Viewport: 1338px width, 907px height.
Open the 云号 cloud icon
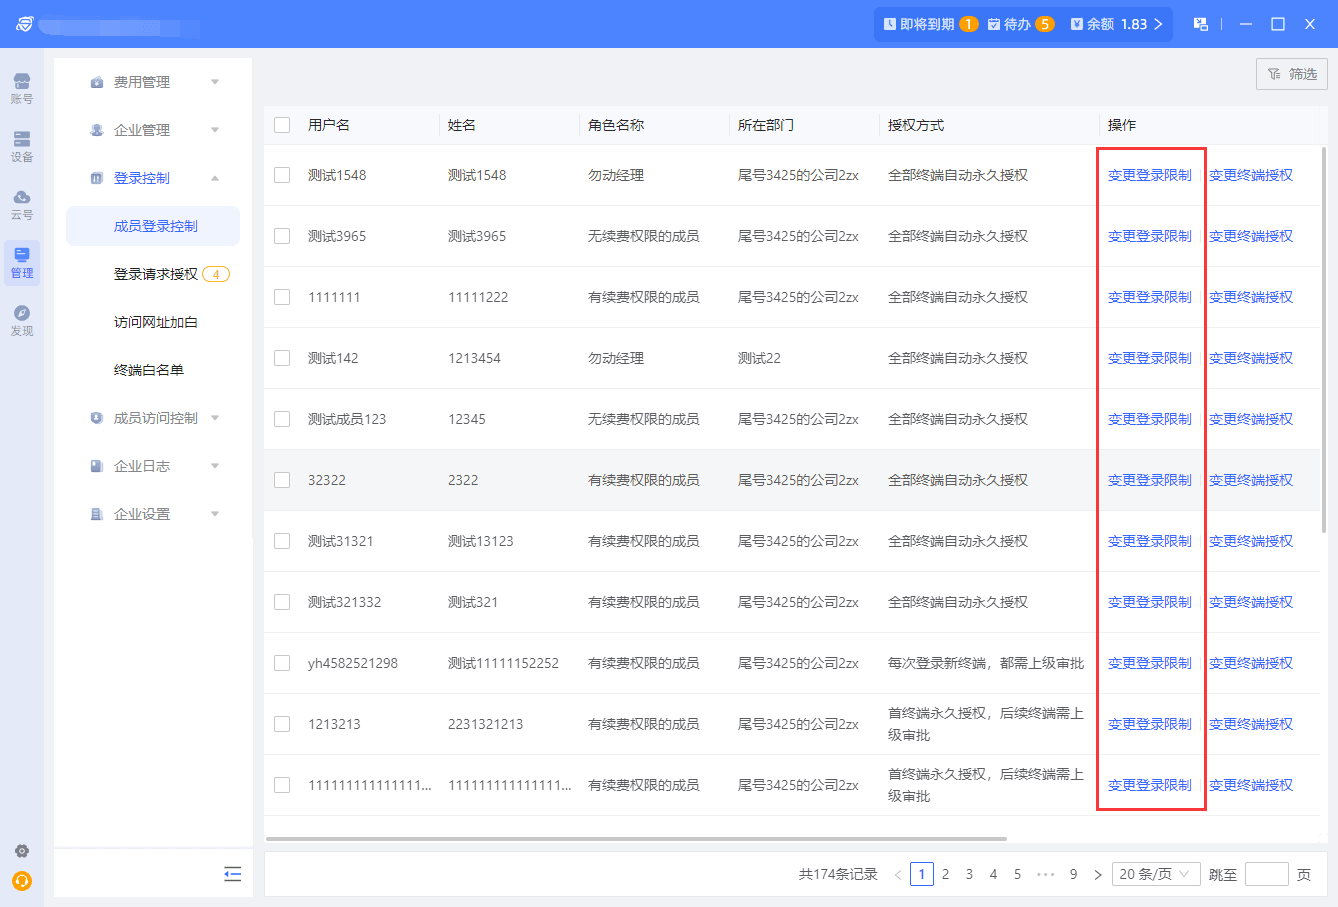(x=22, y=204)
